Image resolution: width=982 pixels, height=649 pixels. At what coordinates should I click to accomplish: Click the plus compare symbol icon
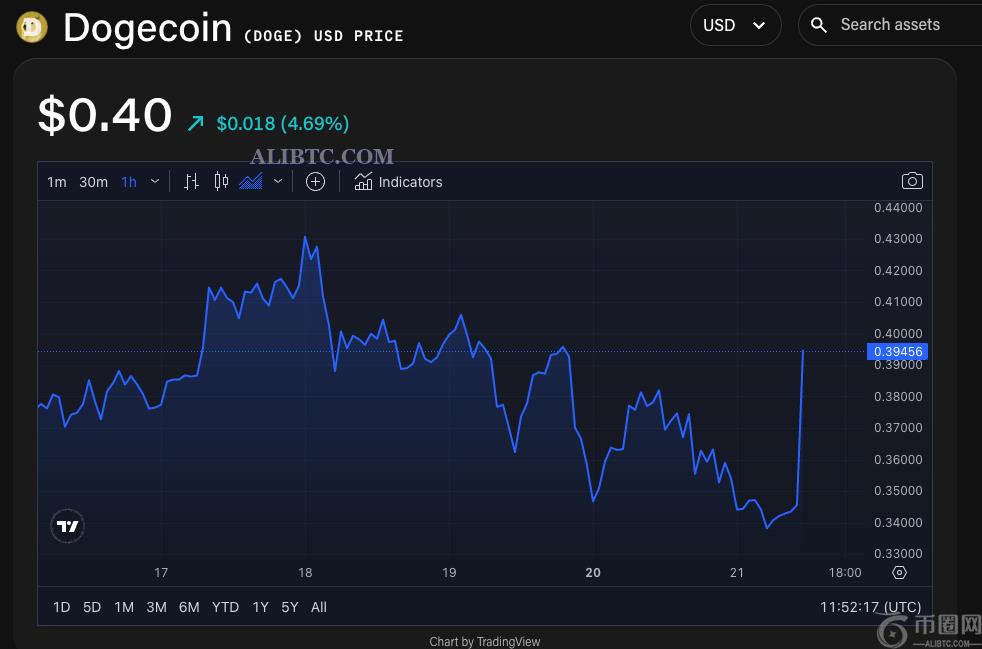(x=315, y=182)
